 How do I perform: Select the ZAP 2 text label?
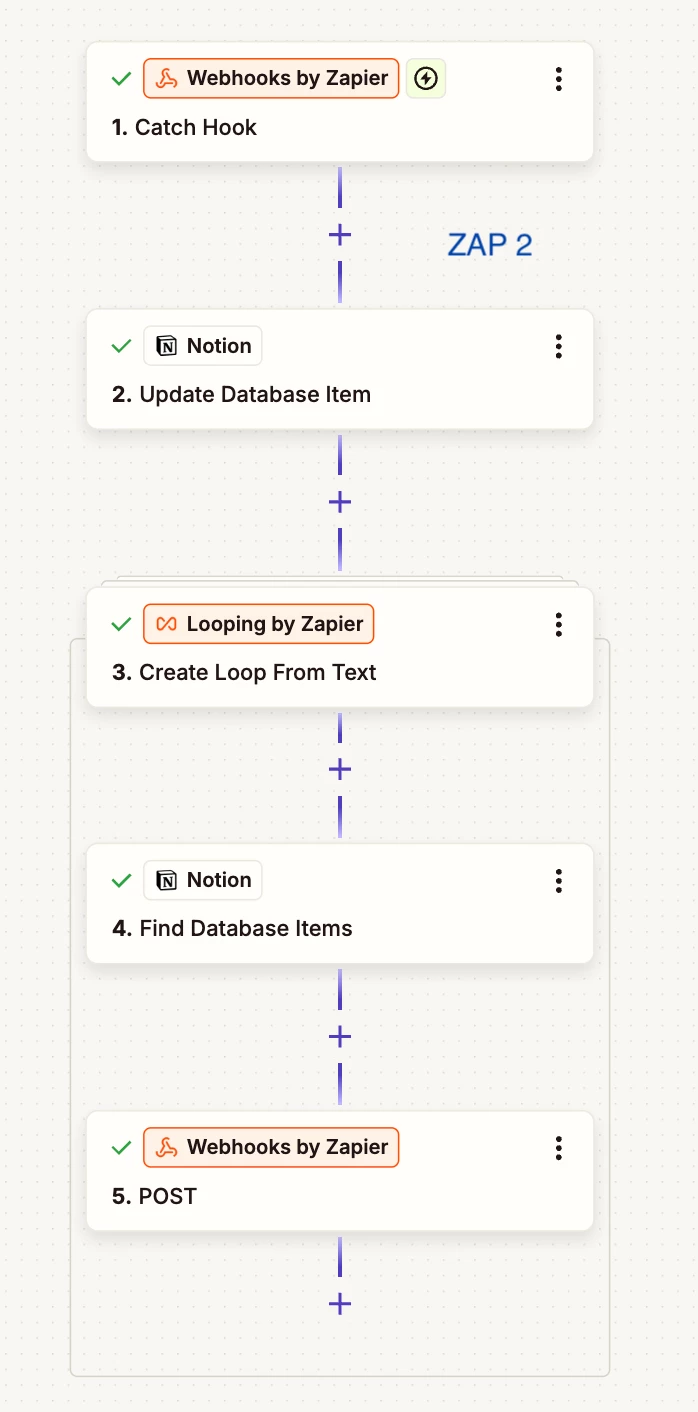tap(490, 245)
